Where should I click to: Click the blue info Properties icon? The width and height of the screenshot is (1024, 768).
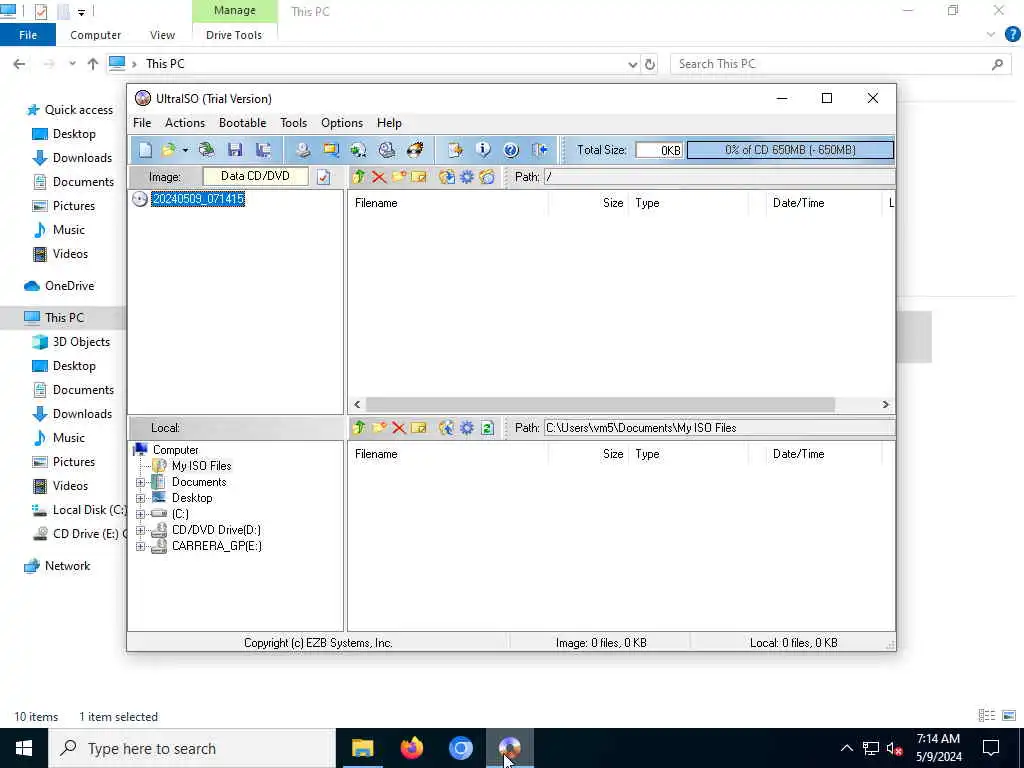483,150
